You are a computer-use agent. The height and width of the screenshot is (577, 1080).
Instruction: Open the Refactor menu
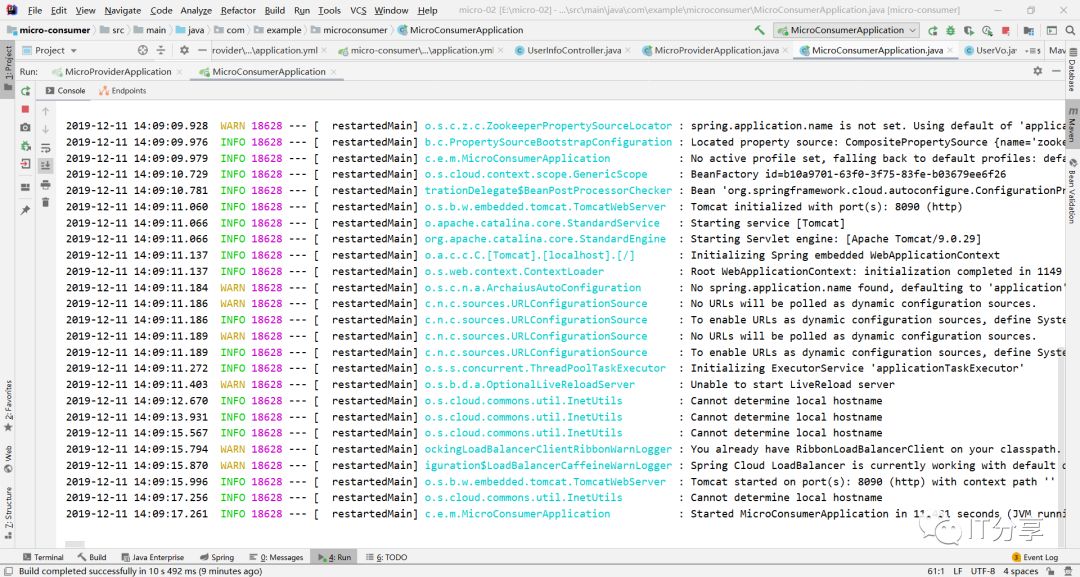(x=238, y=10)
